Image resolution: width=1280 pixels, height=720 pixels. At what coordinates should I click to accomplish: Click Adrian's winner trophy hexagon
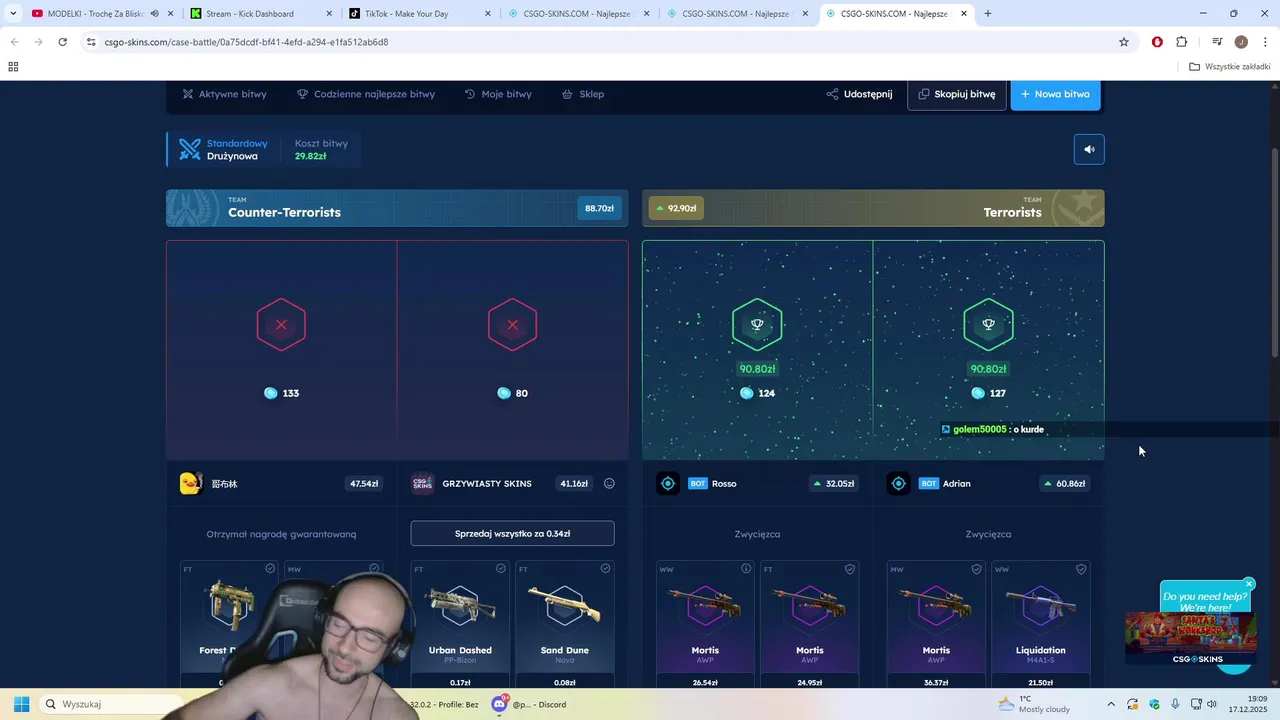(x=988, y=324)
